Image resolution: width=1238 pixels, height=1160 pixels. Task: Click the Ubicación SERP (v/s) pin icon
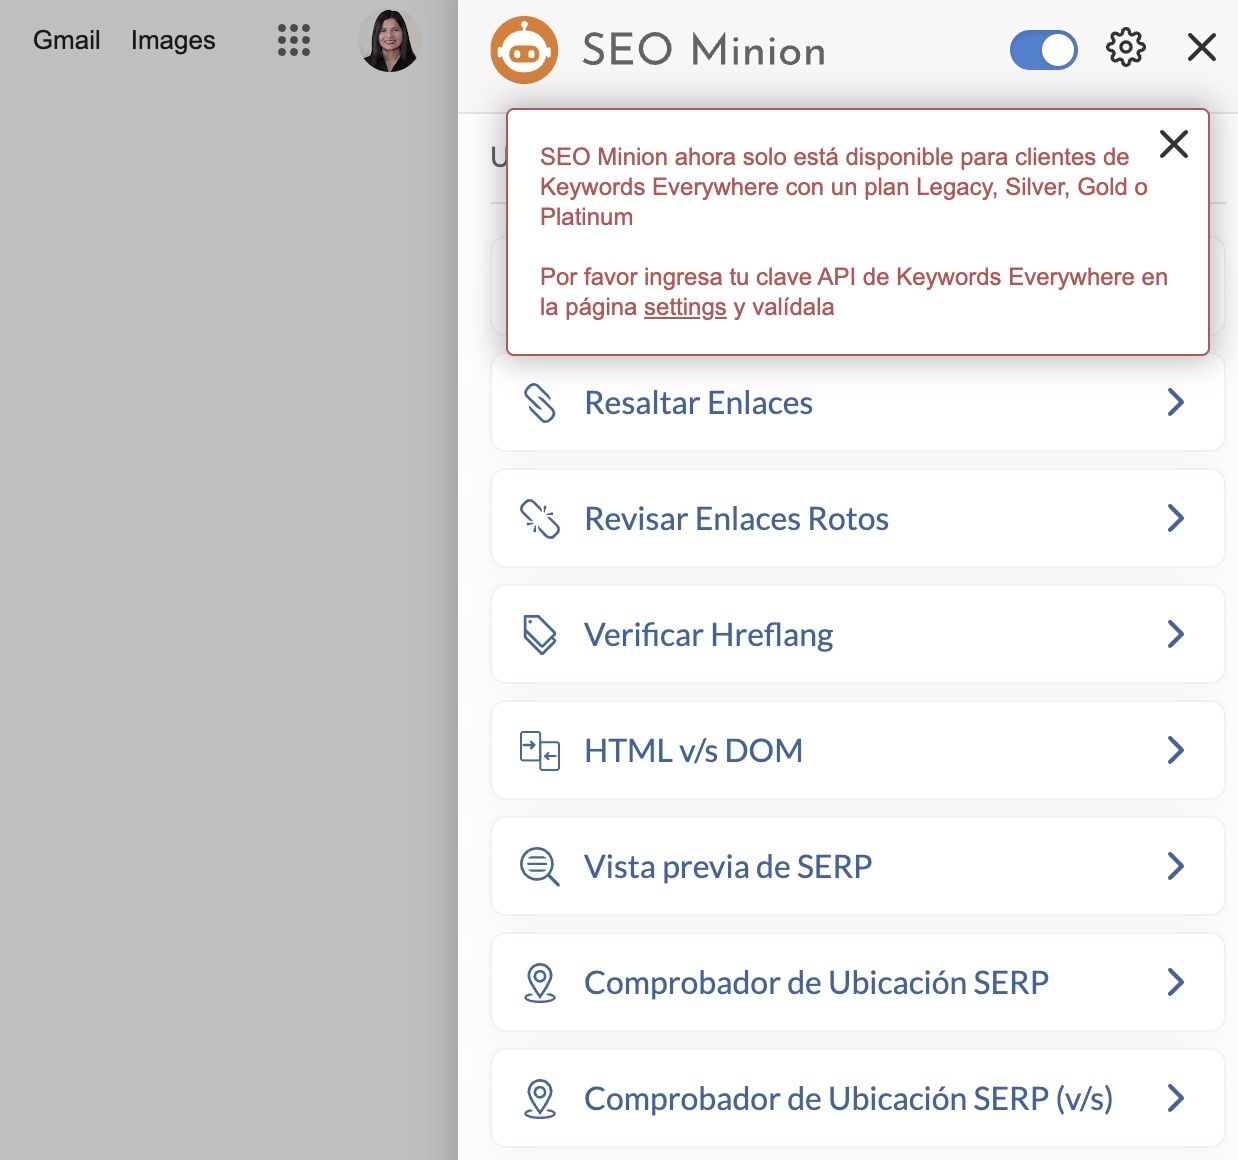pyautogui.click(x=540, y=1099)
